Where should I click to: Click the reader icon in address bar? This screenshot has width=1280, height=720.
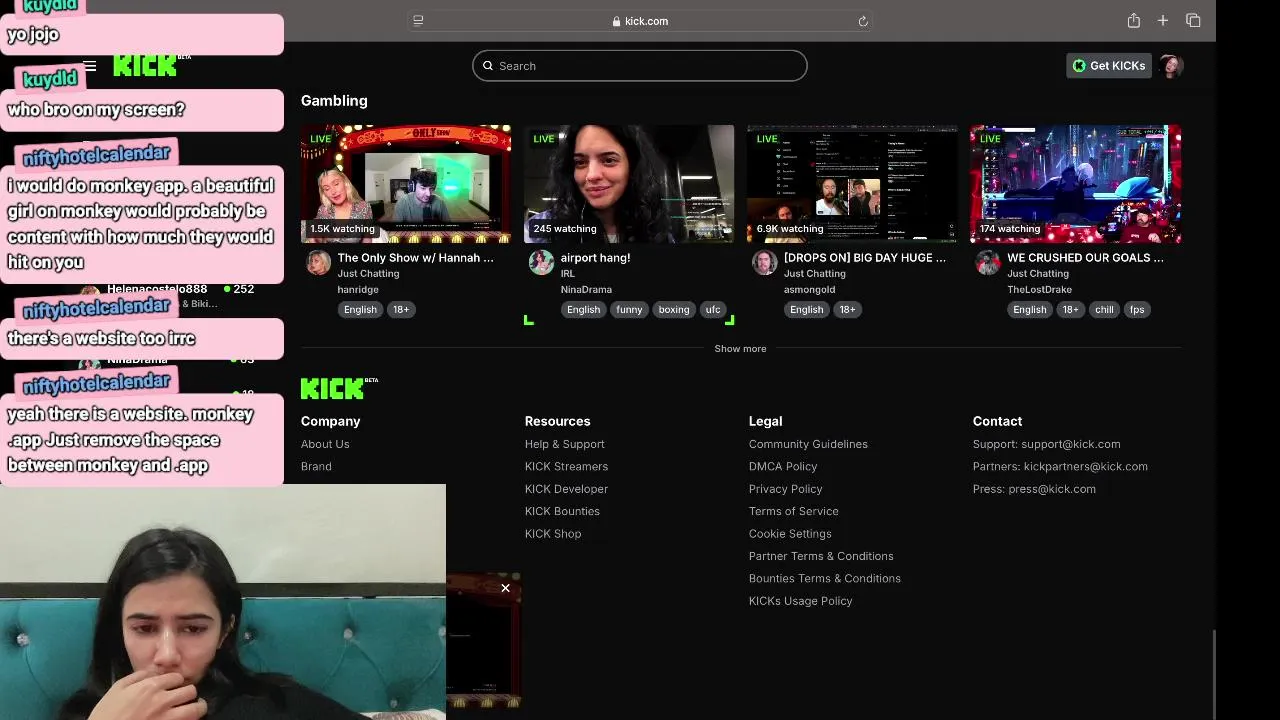(x=418, y=21)
